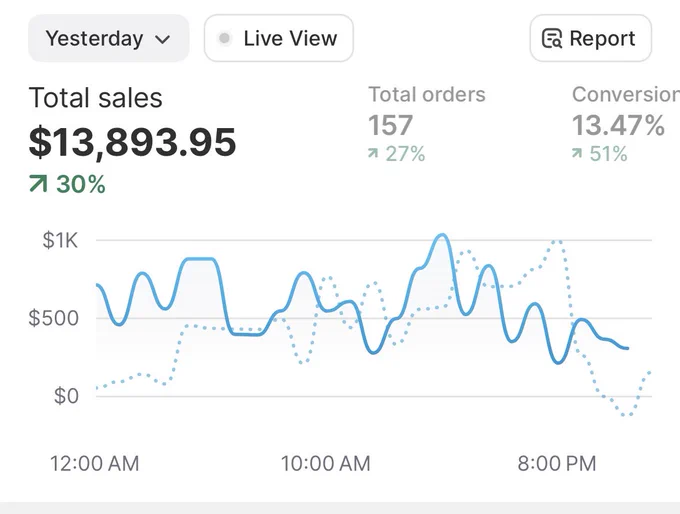Select the Total orders metric

coord(427,123)
